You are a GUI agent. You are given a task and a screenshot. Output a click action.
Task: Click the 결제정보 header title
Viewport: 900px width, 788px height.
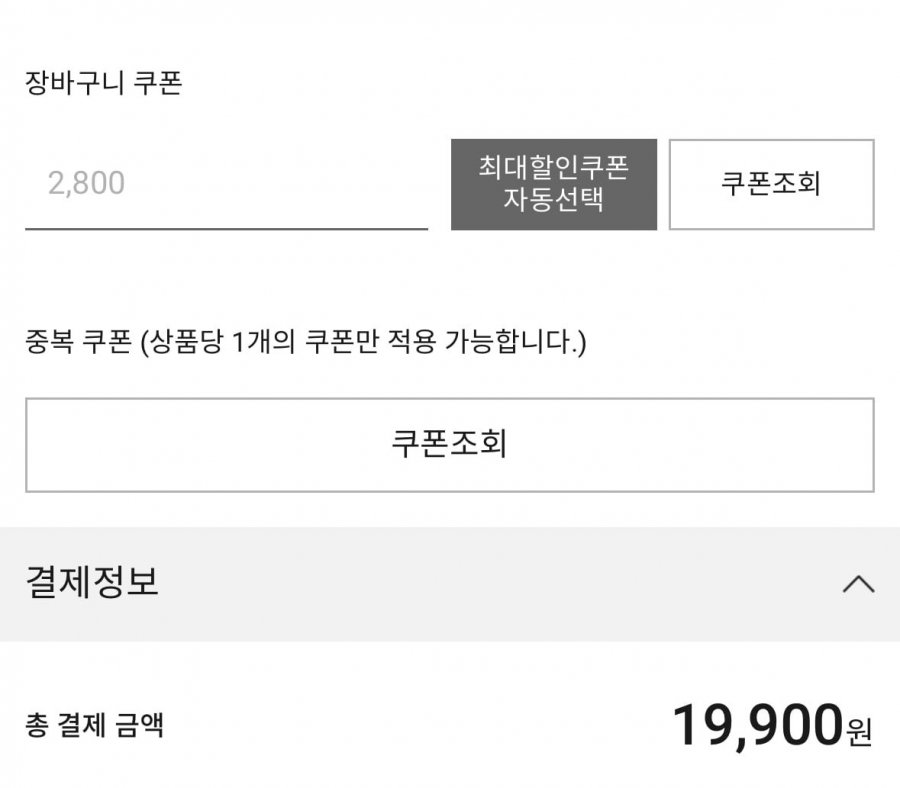[92, 582]
